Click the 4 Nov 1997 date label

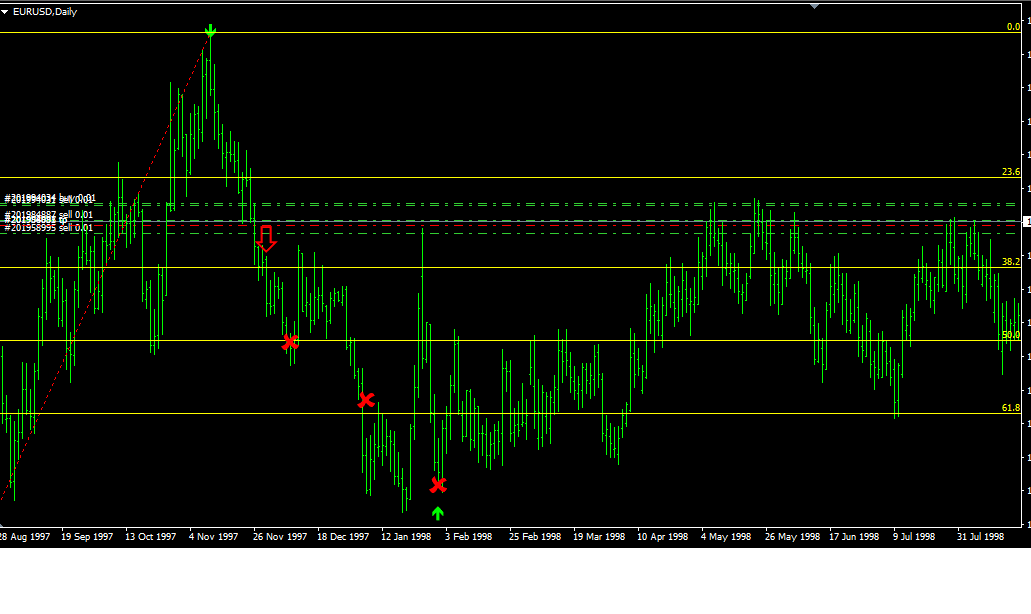(214, 536)
